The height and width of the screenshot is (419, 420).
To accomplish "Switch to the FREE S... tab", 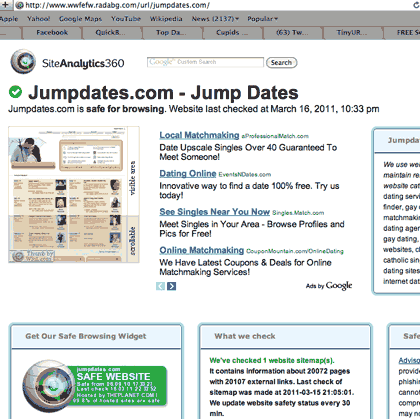I will 402,33.
